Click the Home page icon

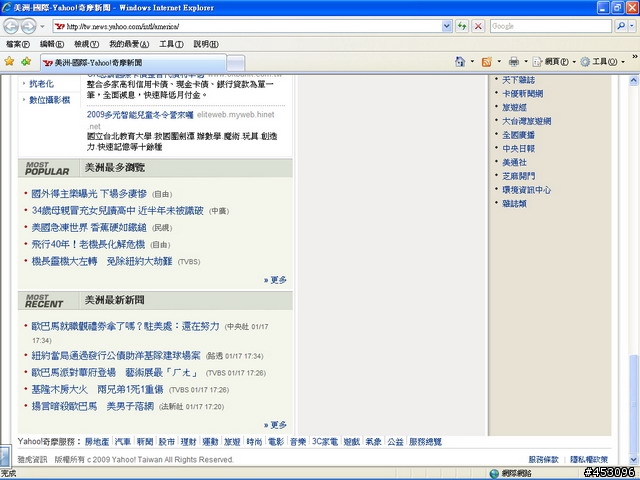[x=460, y=62]
